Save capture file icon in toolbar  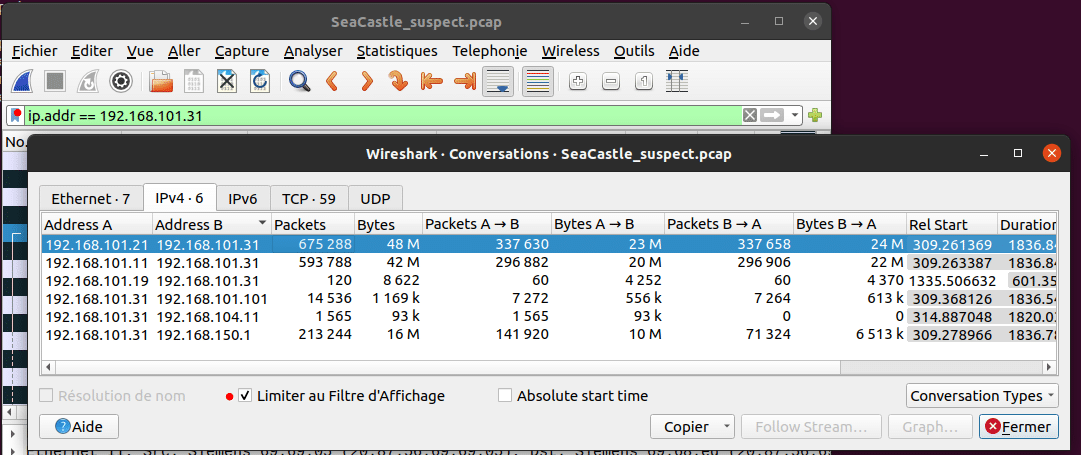point(194,81)
